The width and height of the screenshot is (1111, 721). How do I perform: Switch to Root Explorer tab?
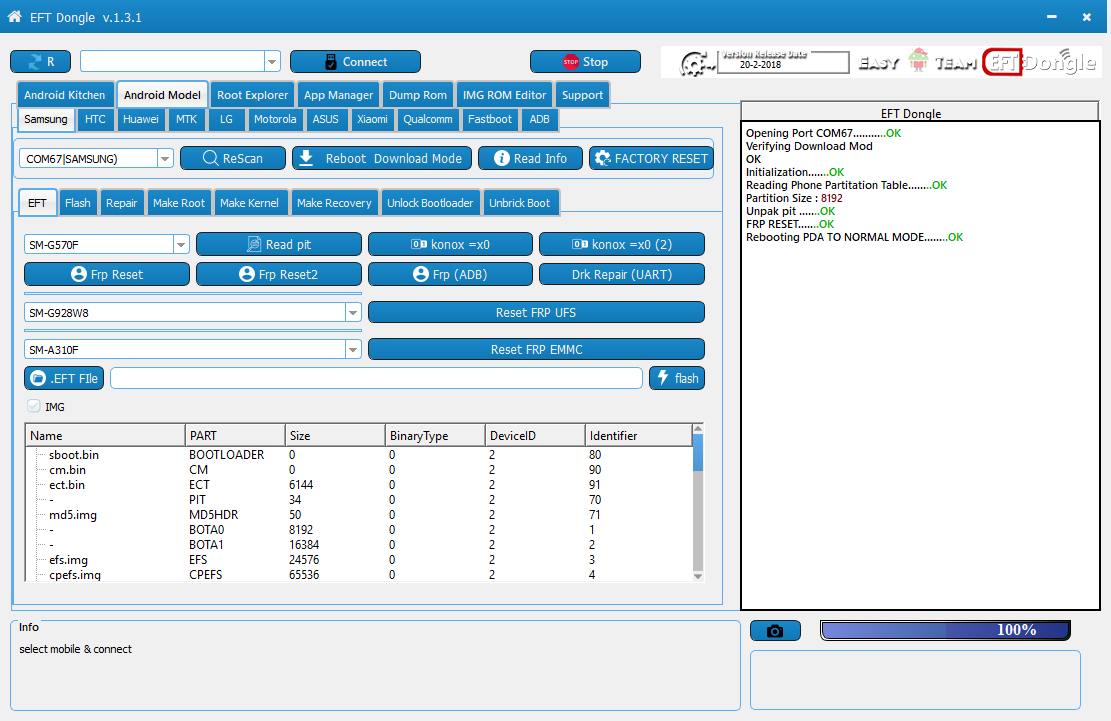pos(252,95)
